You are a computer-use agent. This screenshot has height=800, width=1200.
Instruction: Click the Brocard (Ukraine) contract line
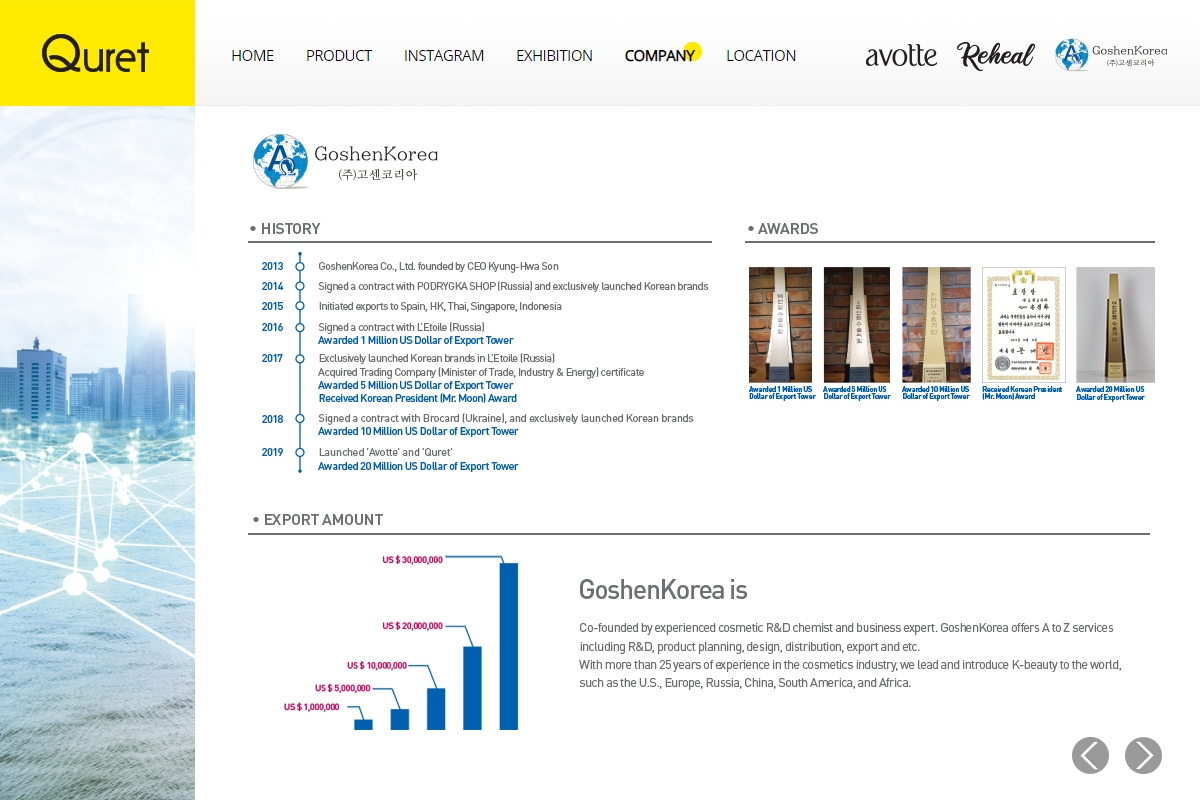tap(505, 419)
